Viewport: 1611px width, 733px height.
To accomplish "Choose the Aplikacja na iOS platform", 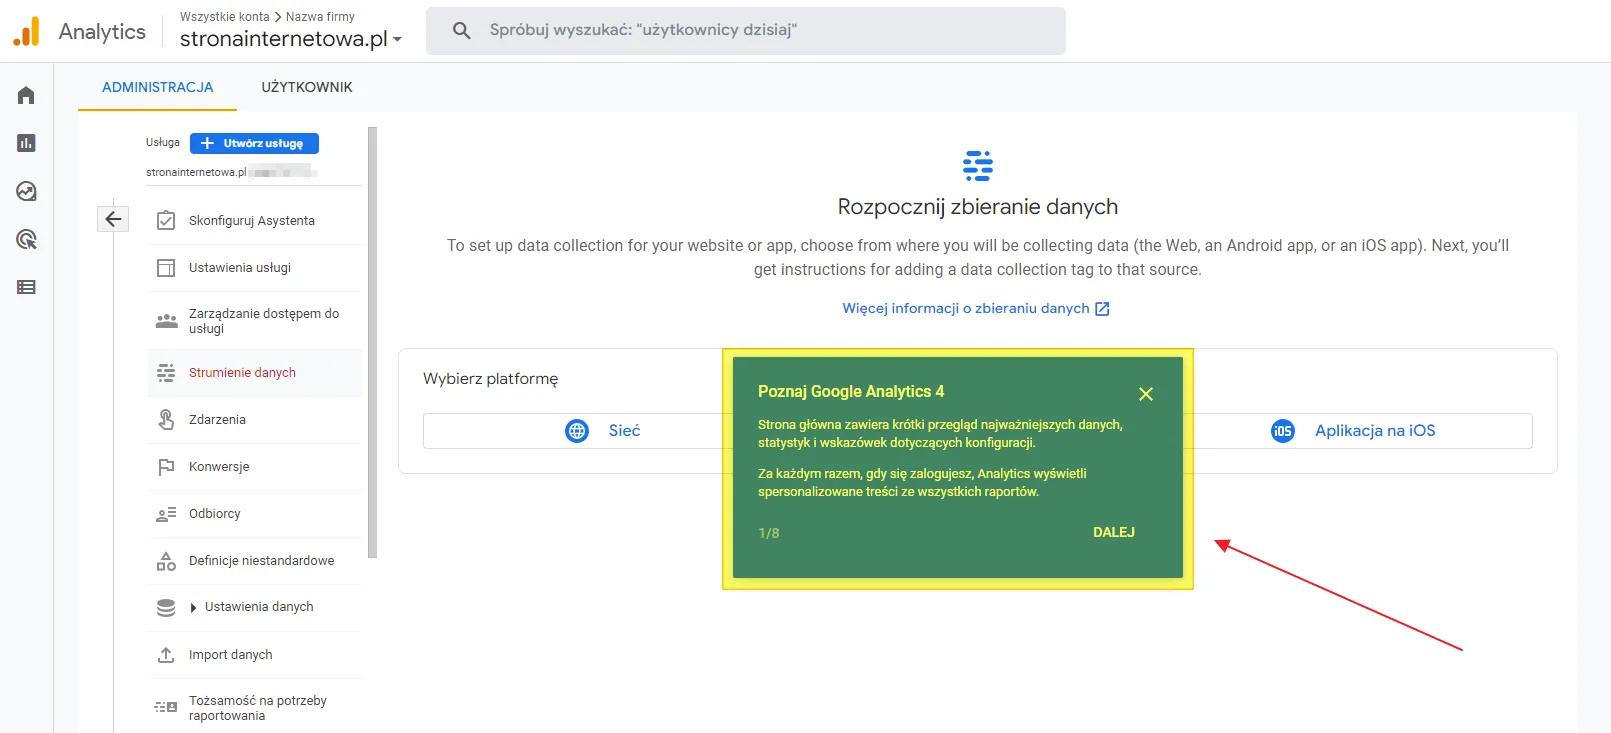I will (1353, 431).
